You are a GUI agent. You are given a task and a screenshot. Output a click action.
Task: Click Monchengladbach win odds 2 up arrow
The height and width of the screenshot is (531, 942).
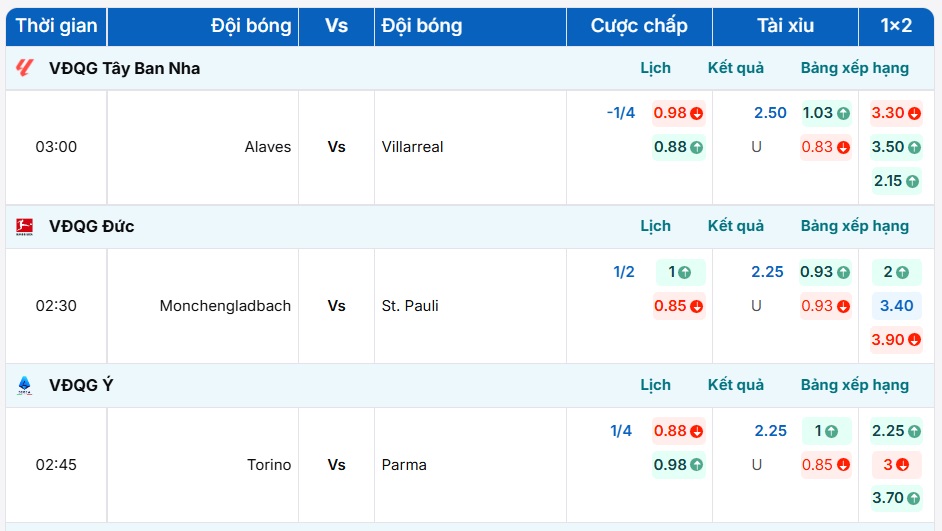902,272
